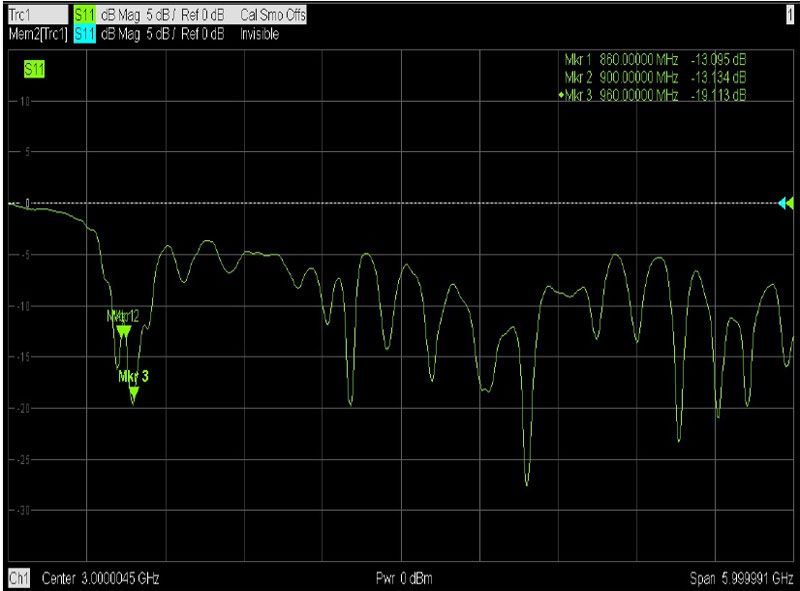Click the Center 3.0000045 GHz field
Screen dimensions: 800x591
101,578
